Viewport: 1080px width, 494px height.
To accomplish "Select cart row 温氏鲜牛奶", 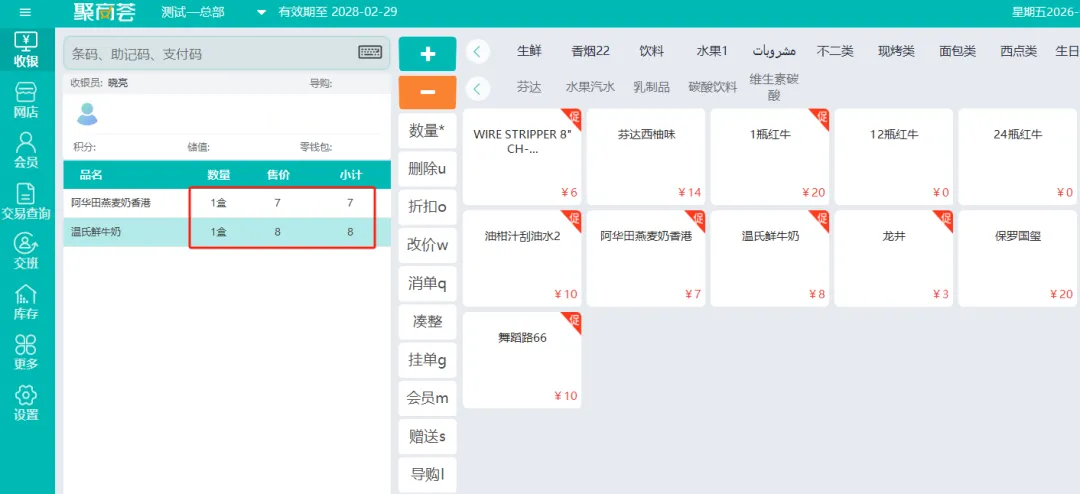I will pos(227,232).
